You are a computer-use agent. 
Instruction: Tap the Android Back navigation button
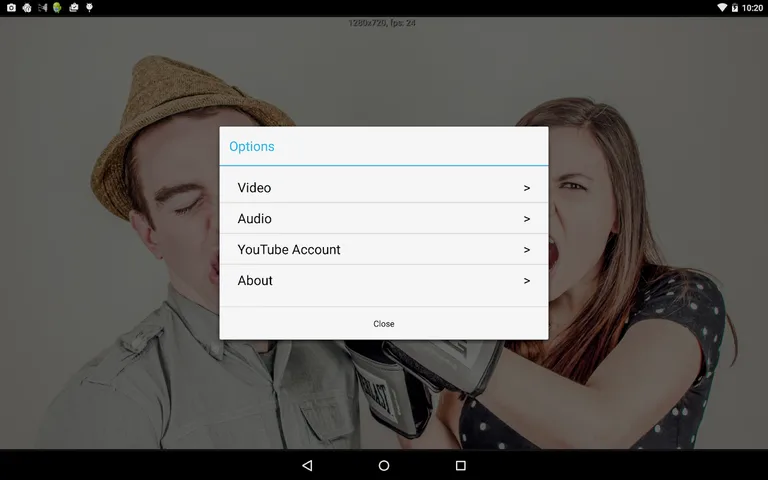click(307, 465)
